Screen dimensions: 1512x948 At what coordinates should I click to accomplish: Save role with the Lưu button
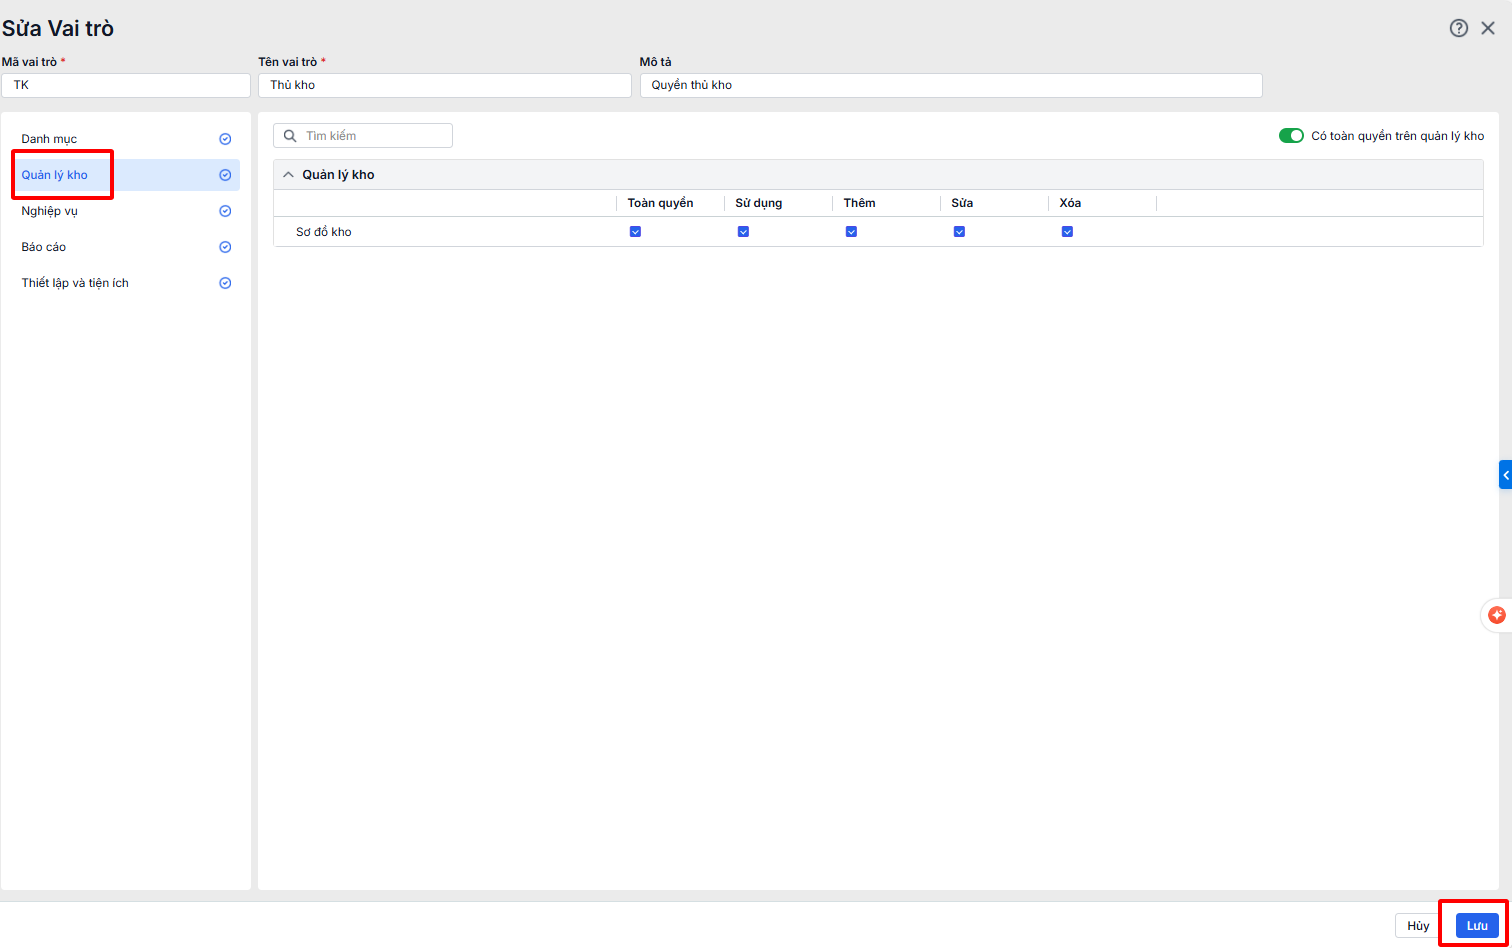[1476, 926]
